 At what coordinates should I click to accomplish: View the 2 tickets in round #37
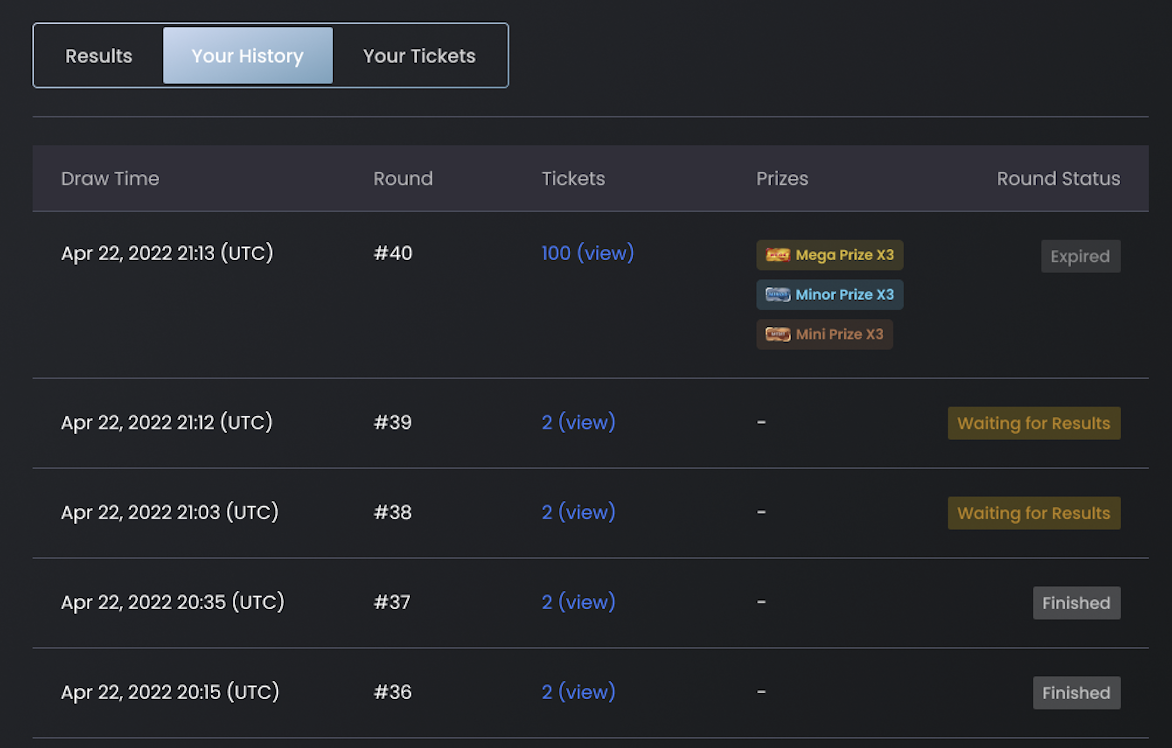pos(578,602)
